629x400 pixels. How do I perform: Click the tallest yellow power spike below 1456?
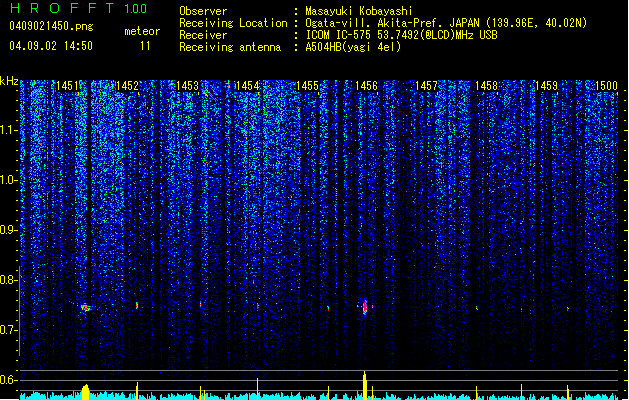click(365, 386)
